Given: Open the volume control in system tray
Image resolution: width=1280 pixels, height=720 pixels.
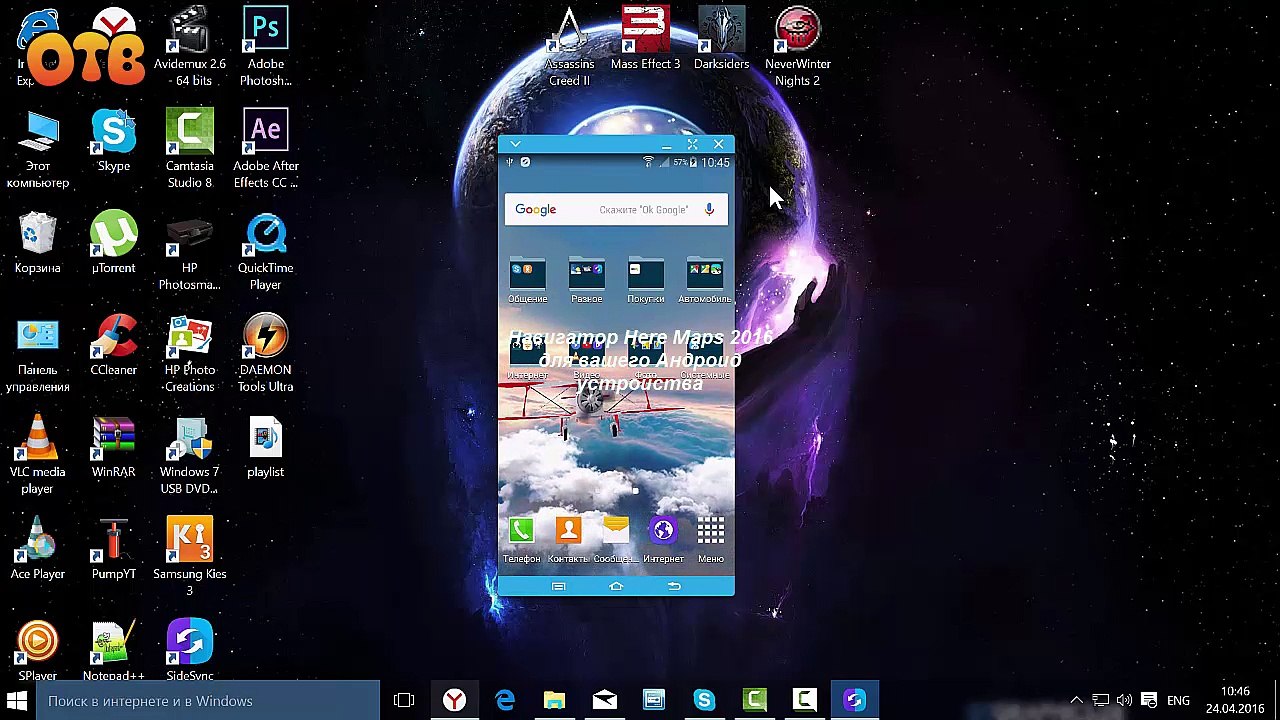Looking at the screenshot, I should (1125, 701).
